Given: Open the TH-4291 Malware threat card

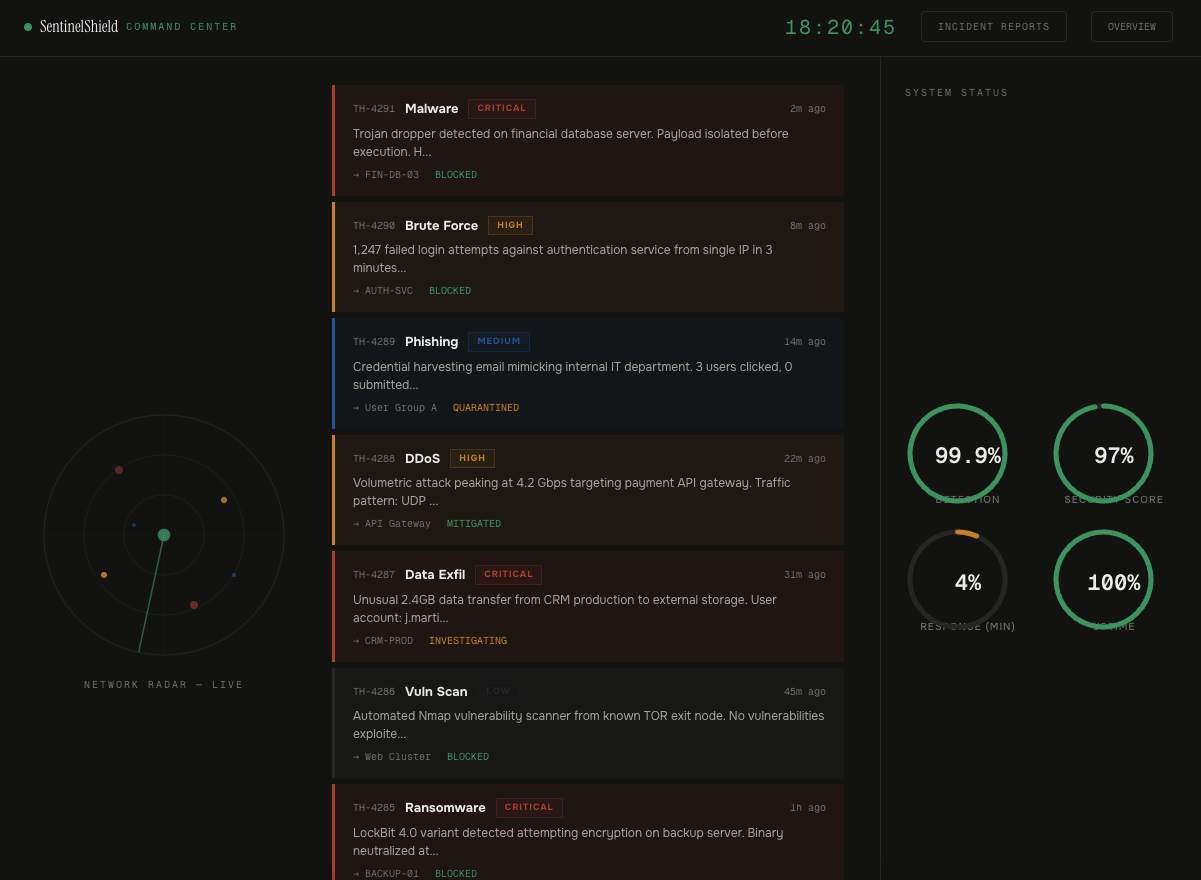Looking at the screenshot, I should coord(588,140).
